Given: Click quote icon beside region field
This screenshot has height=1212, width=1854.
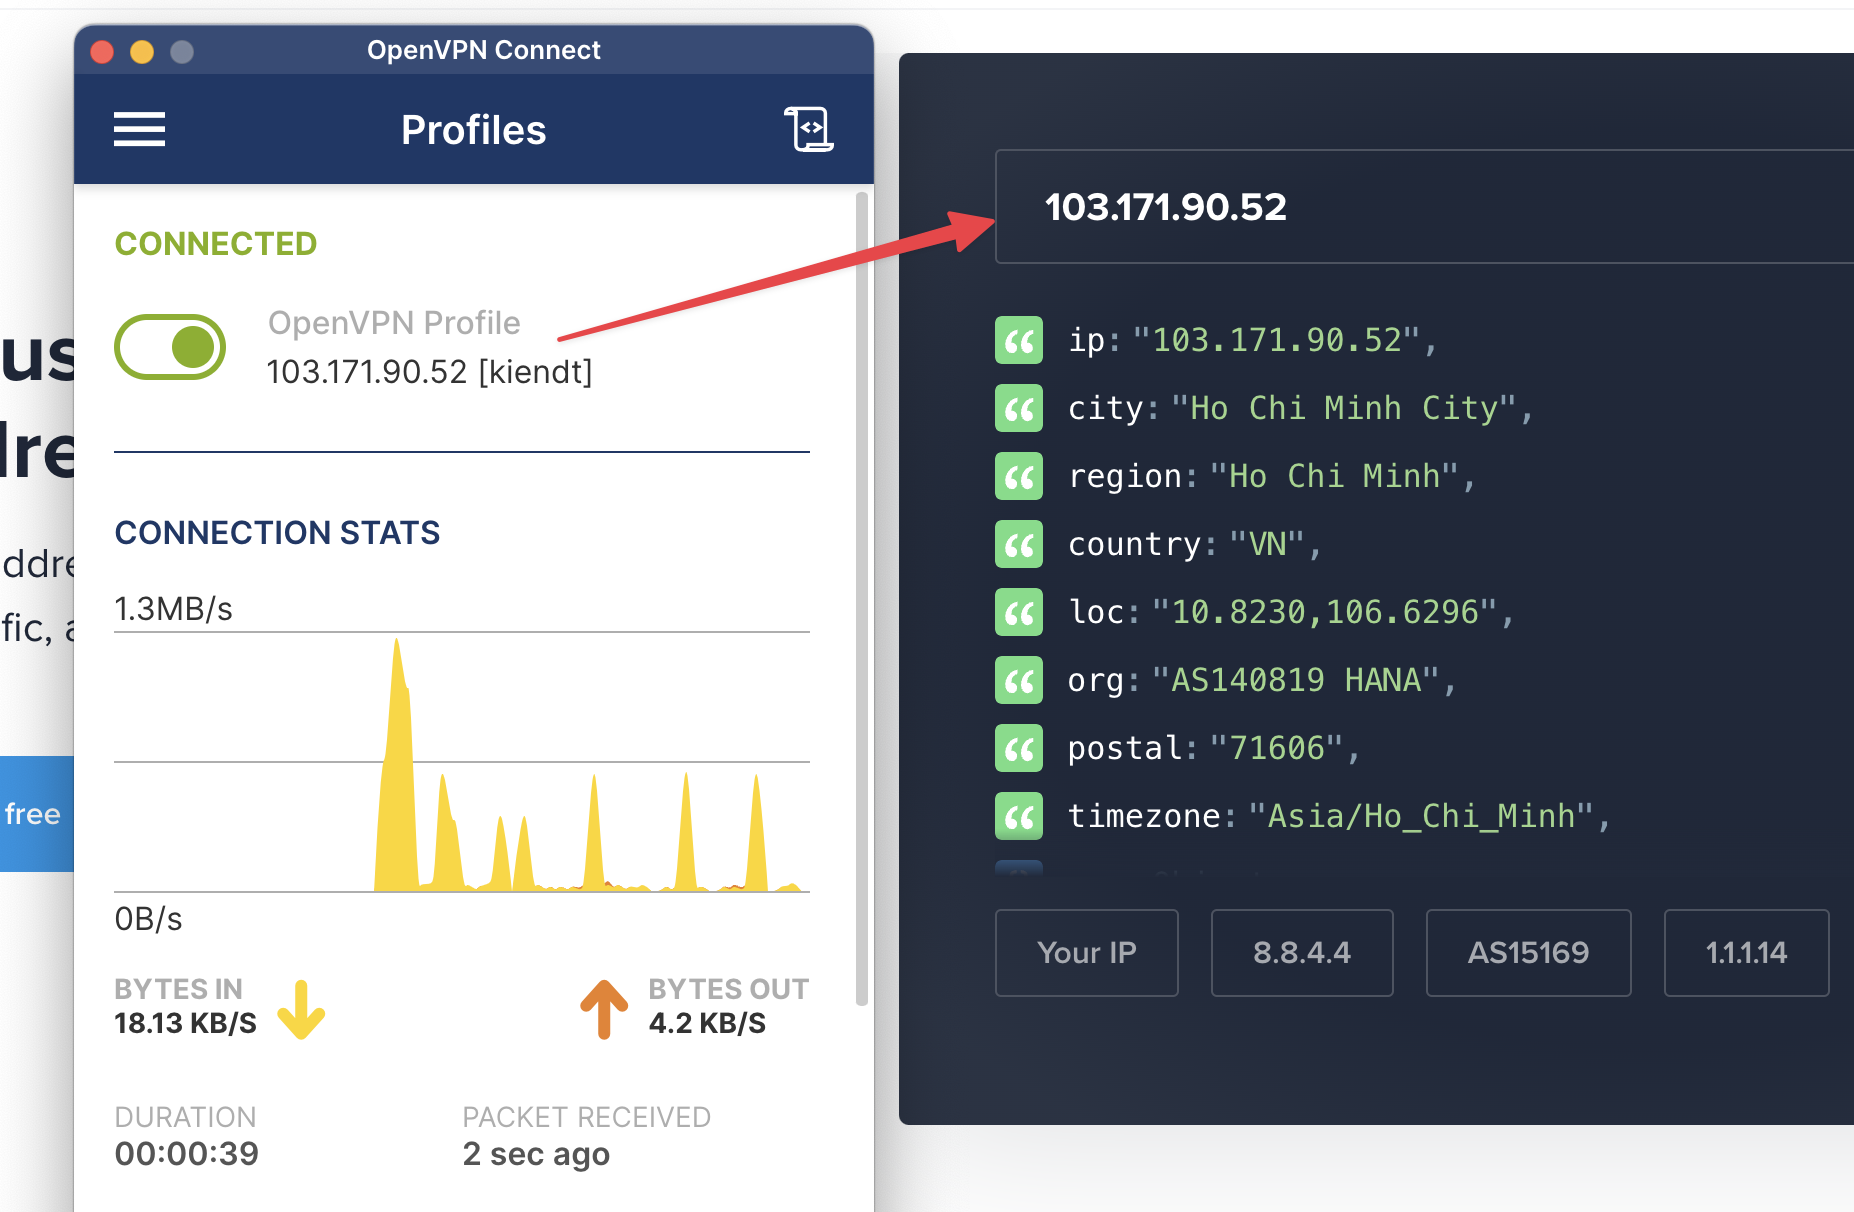Looking at the screenshot, I should point(1019,476).
